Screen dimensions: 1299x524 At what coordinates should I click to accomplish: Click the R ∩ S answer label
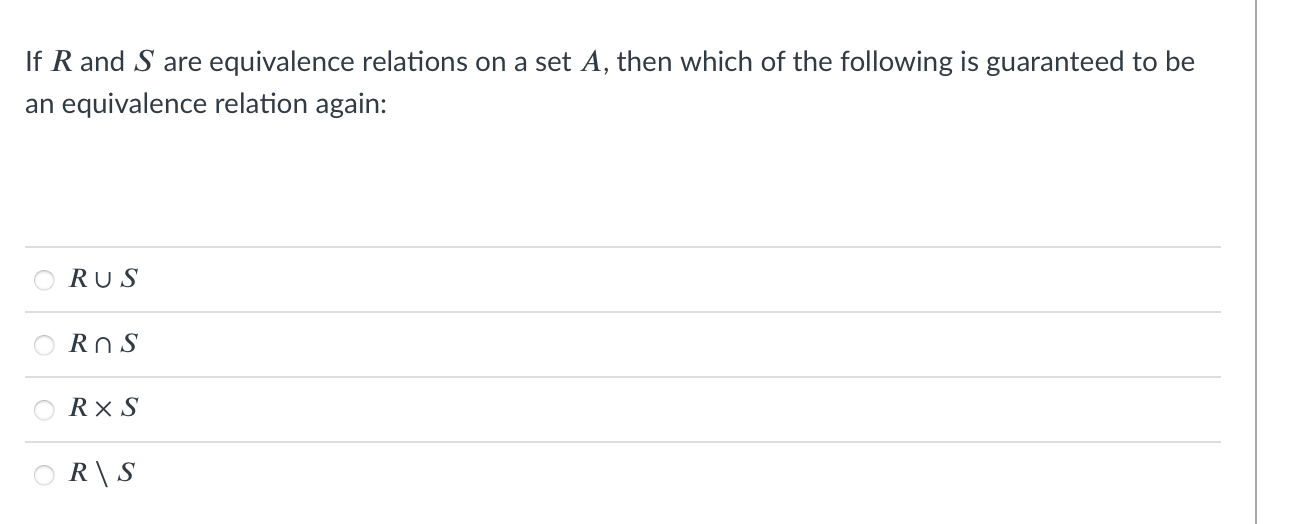click(x=103, y=344)
